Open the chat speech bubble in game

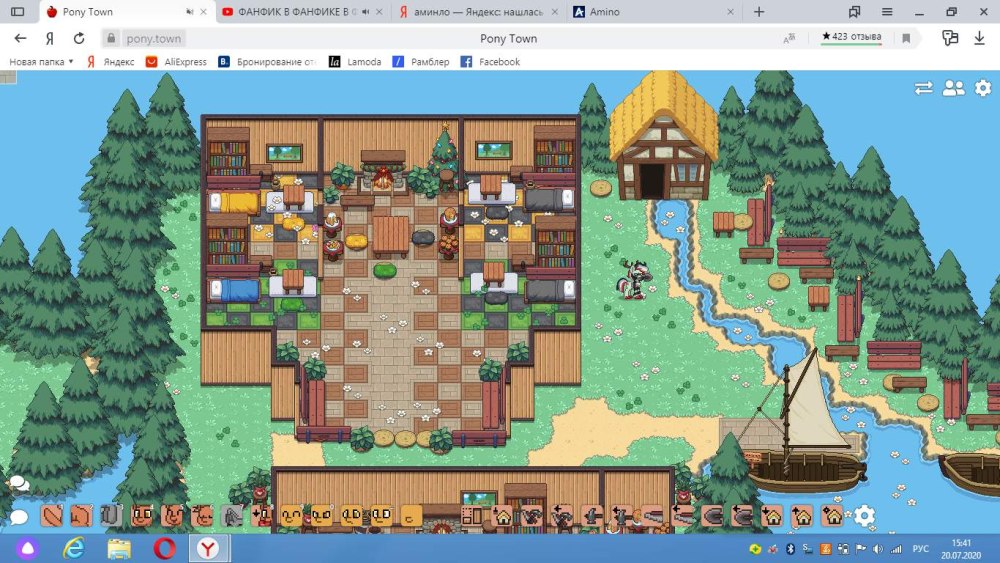[18, 517]
